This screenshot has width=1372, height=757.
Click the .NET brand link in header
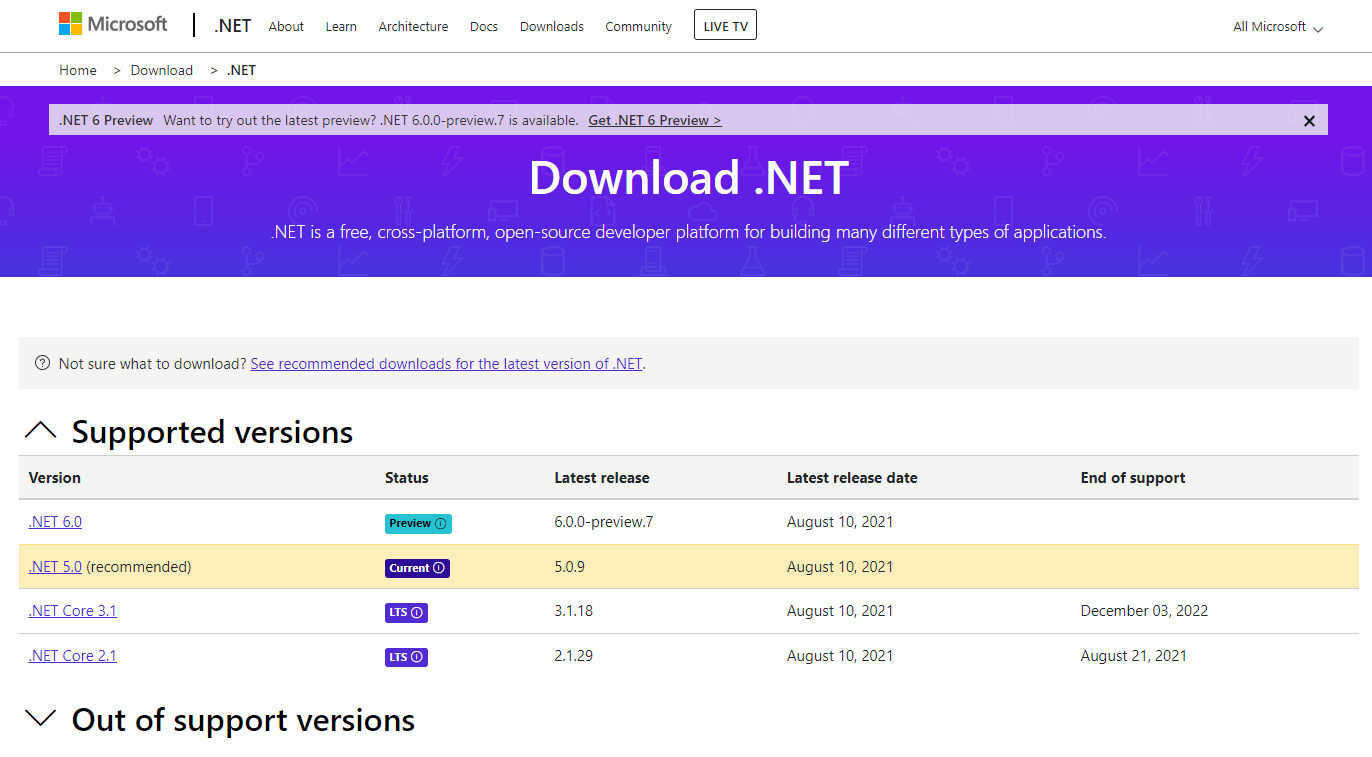click(x=232, y=26)
